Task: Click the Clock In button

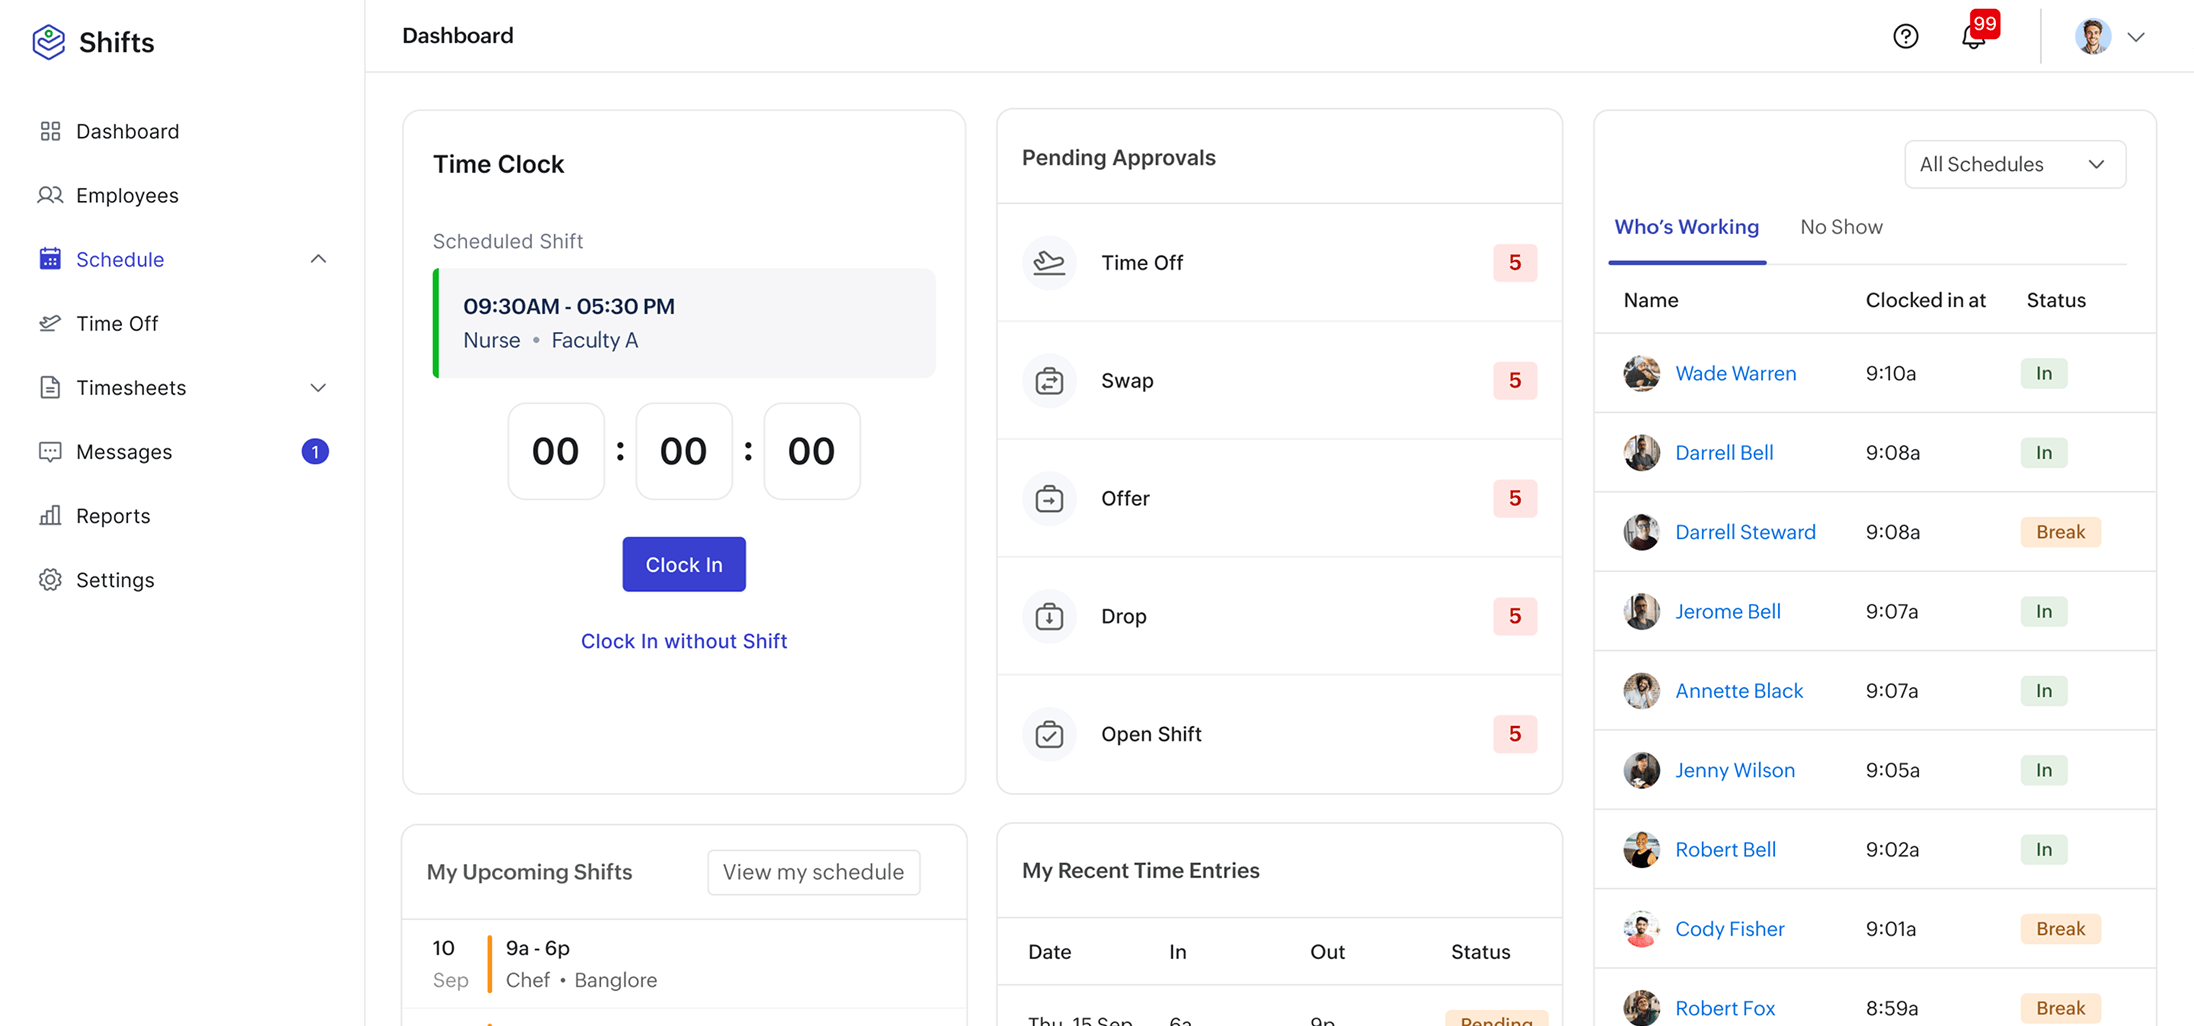Action: 684,564
